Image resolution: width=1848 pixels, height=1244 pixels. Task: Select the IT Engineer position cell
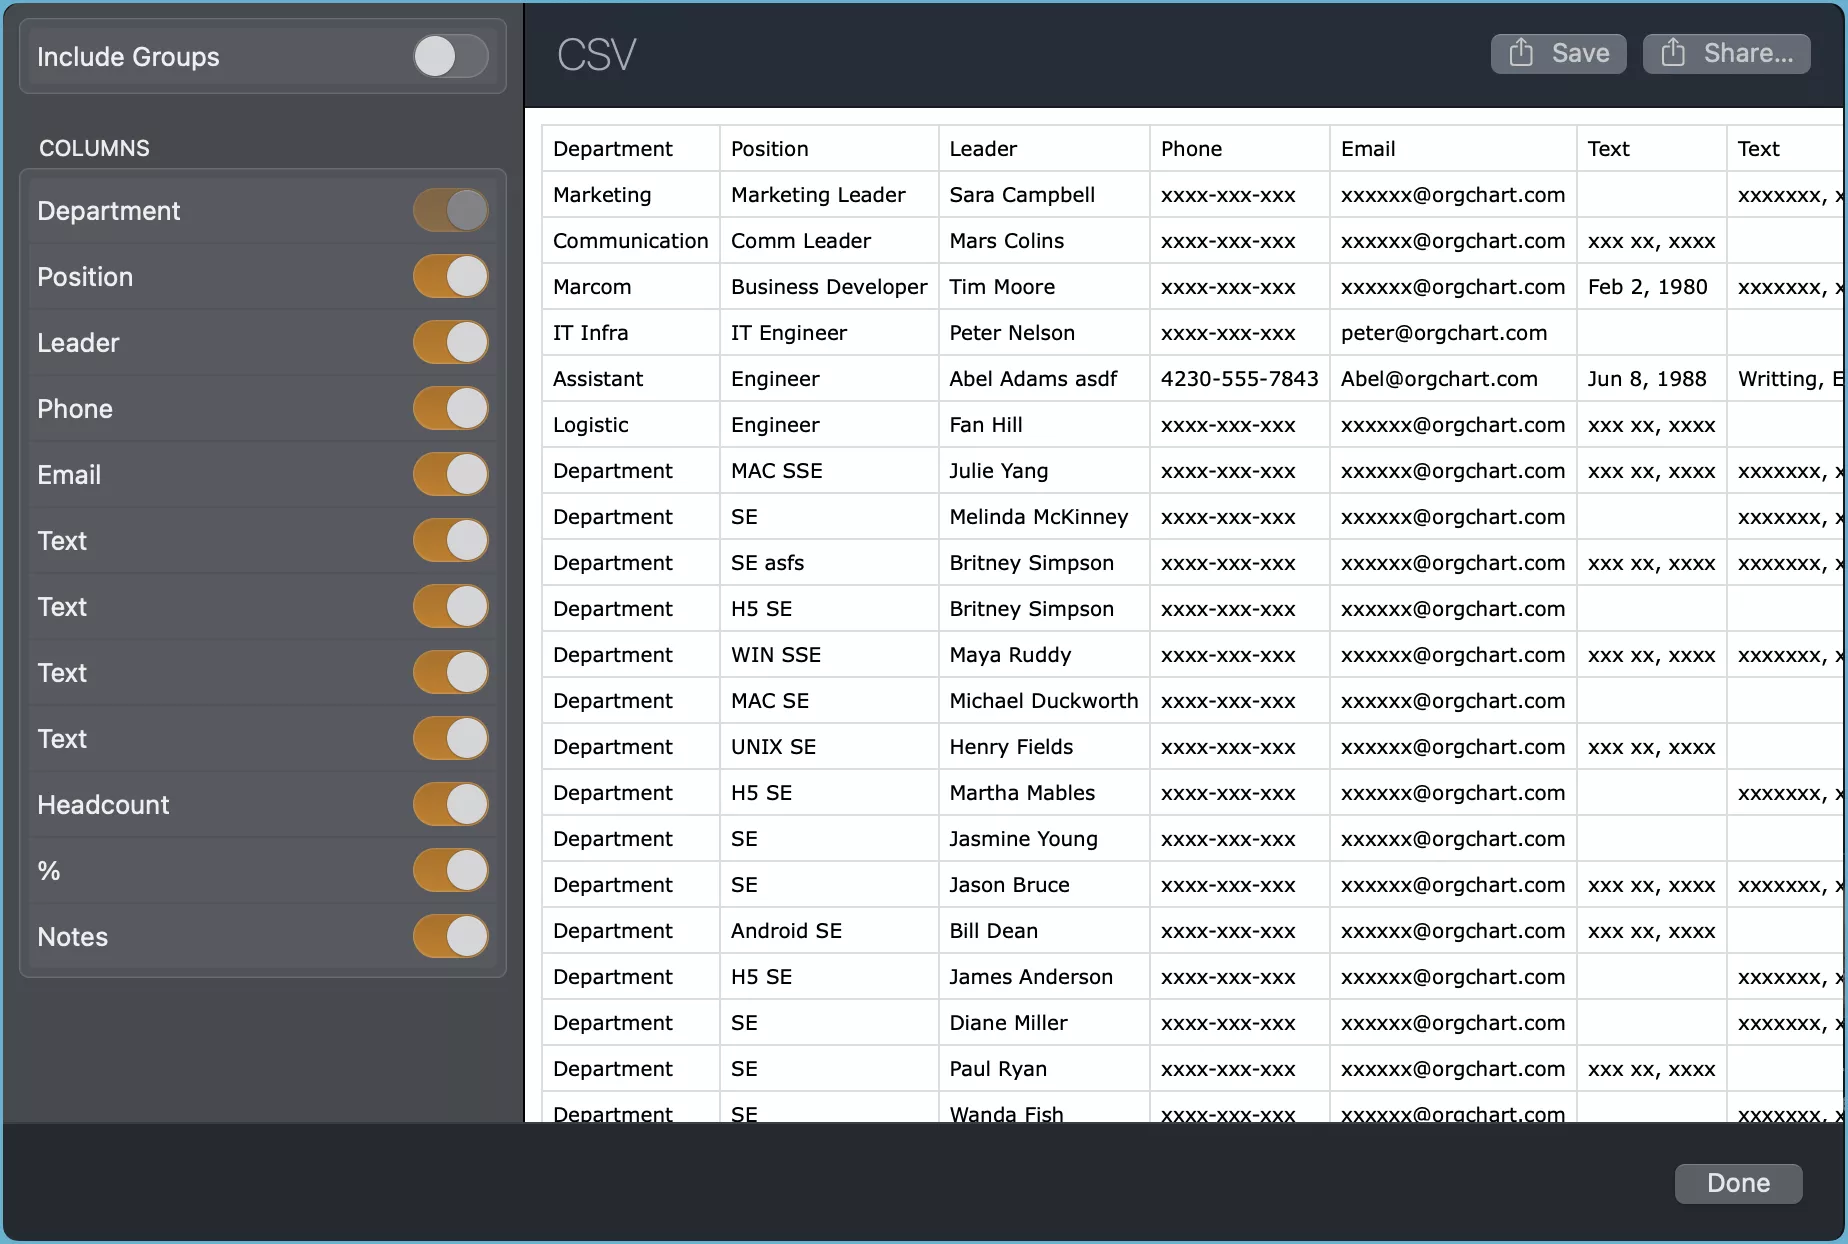(x=829, y=333)
